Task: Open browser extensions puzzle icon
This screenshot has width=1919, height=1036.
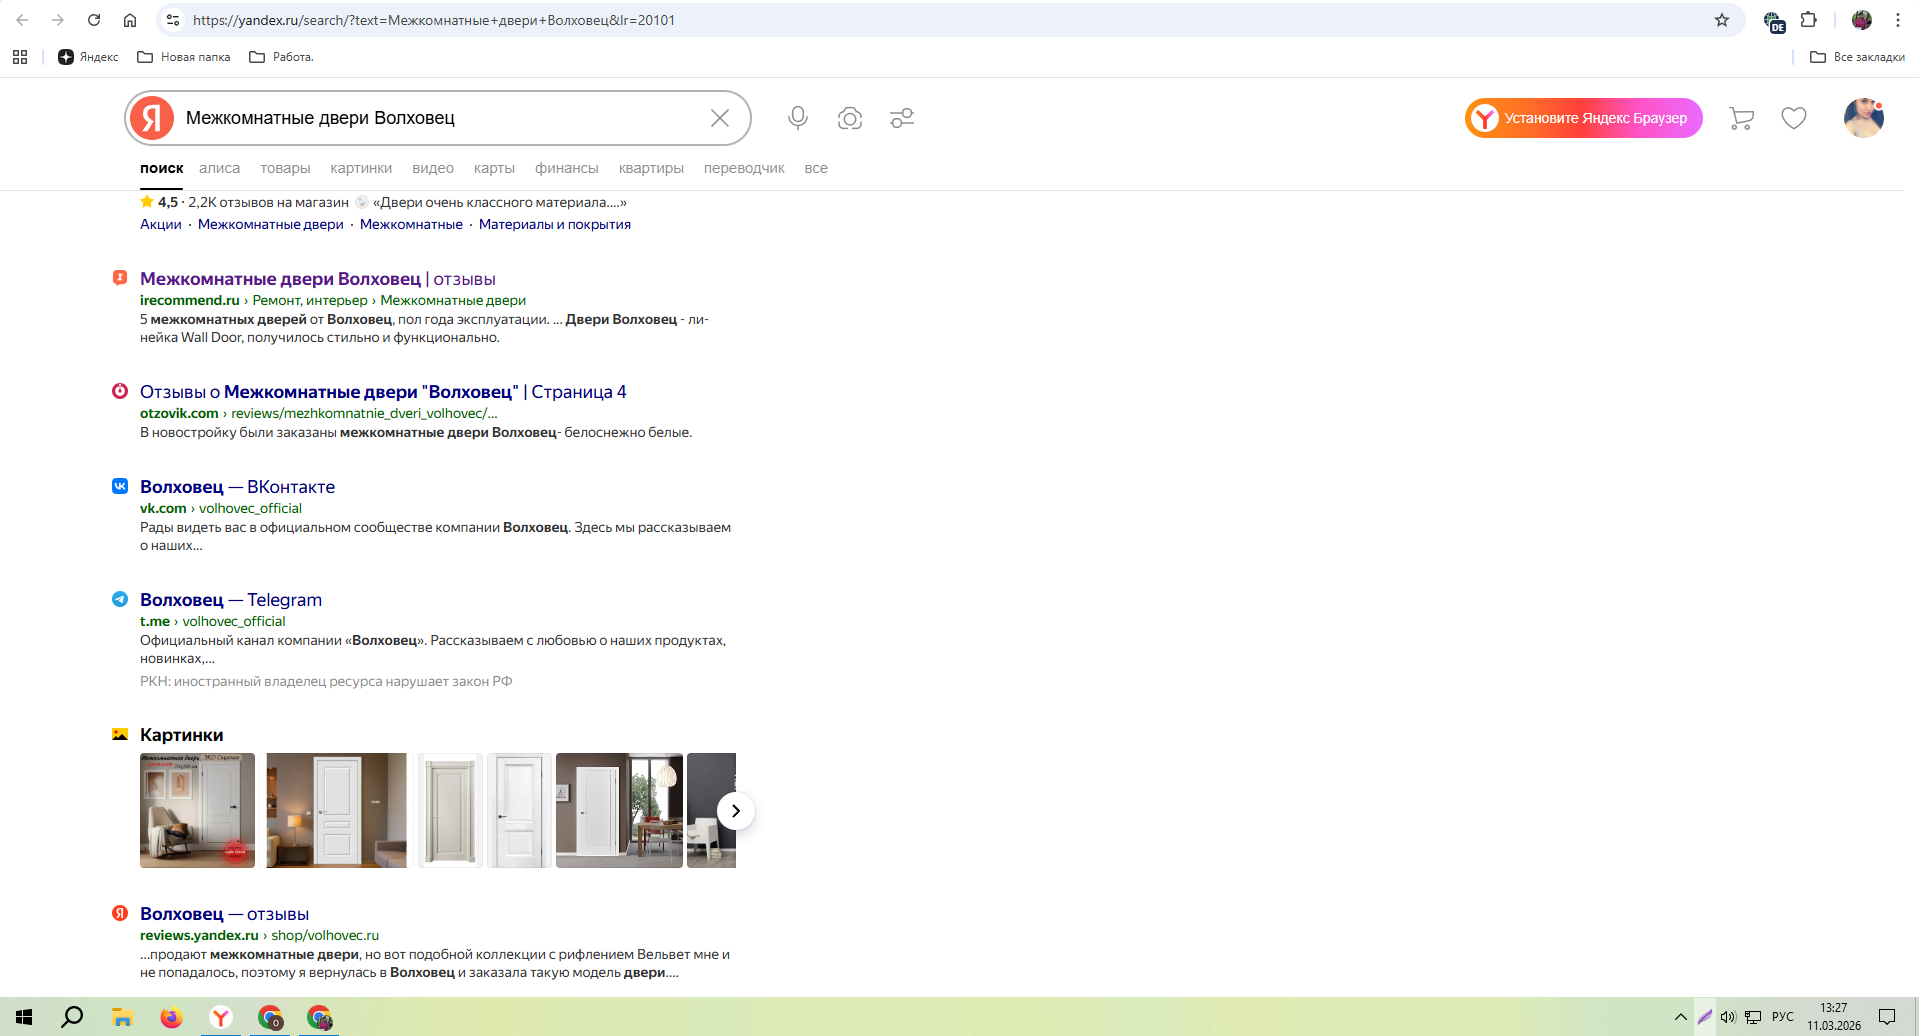Action: click(1809, 20)
